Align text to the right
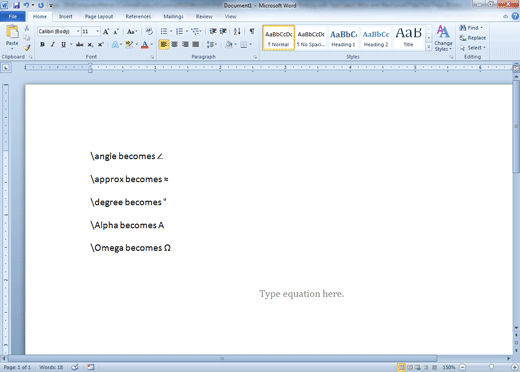The image size is (520, 372). (185, 44)
